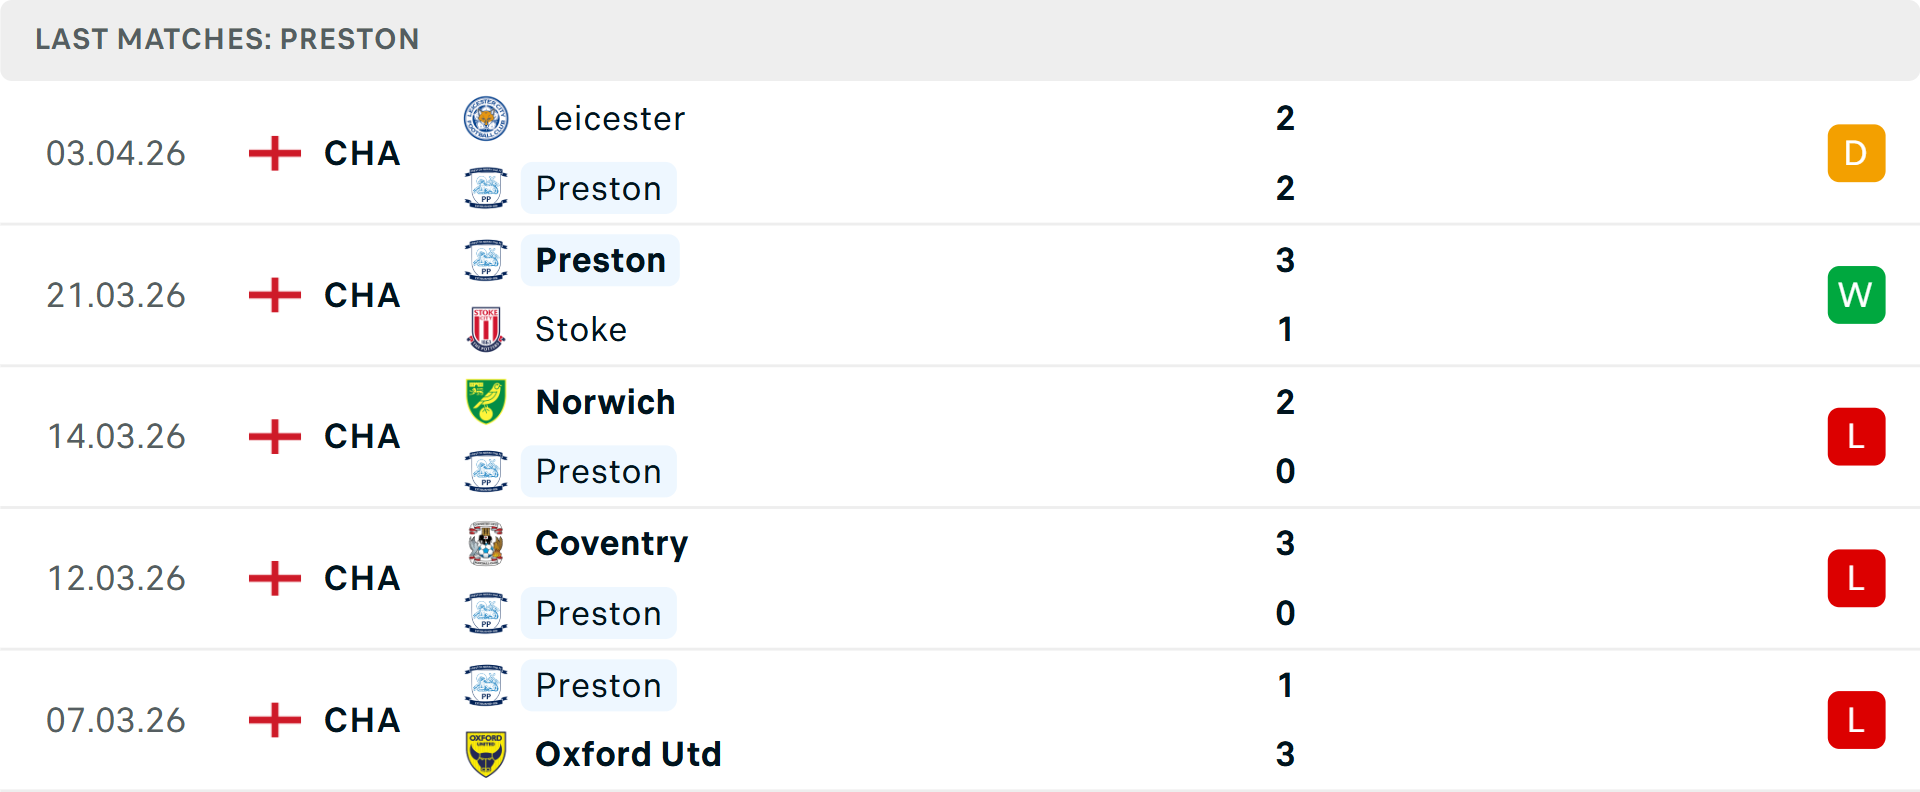Viewport: 1920px width, 792px height.
Task: Click L badge for Oxford Utd match
Action: (x=1856, y=720)
